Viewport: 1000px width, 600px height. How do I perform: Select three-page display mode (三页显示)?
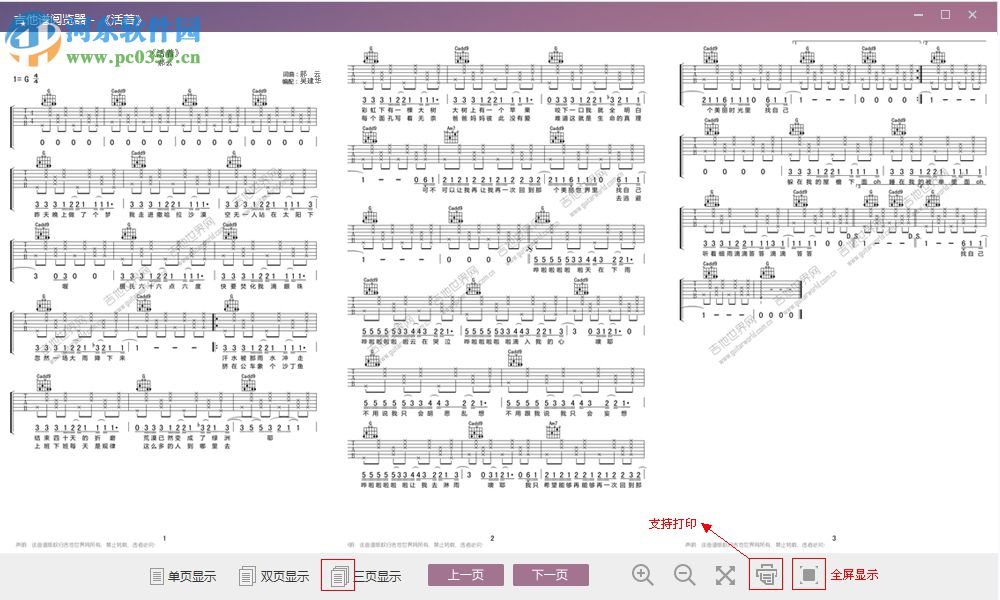pyautogui.click(x=366, y=576)
